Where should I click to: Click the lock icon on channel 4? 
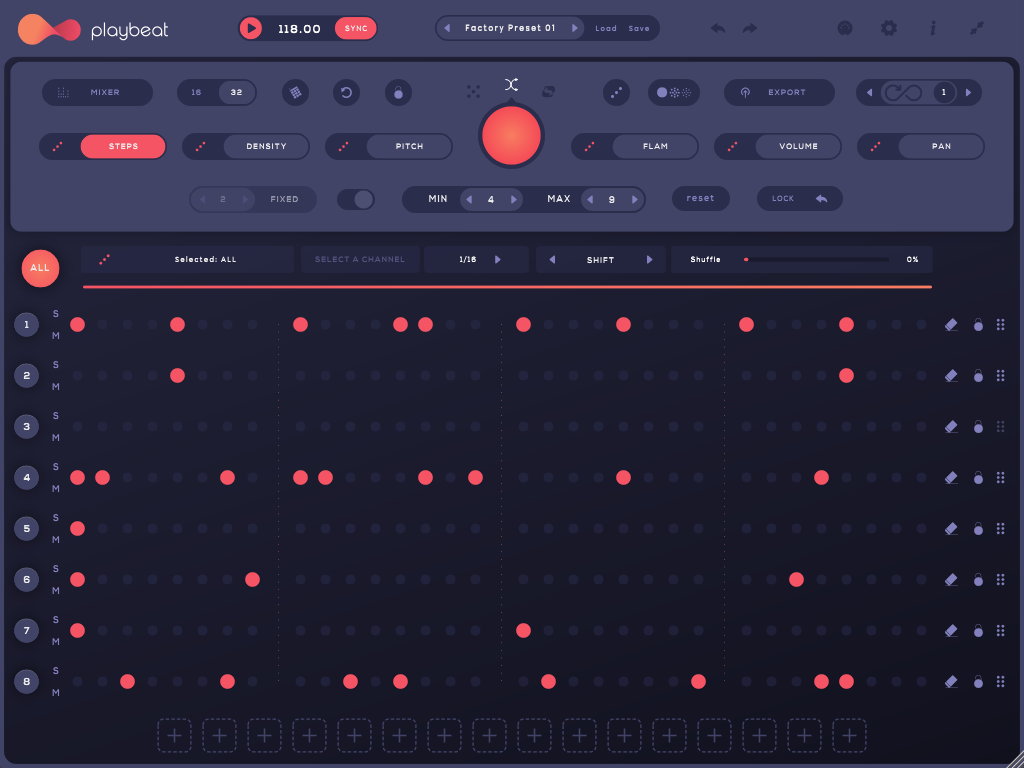pyautogui.click(x=978, y=478)
